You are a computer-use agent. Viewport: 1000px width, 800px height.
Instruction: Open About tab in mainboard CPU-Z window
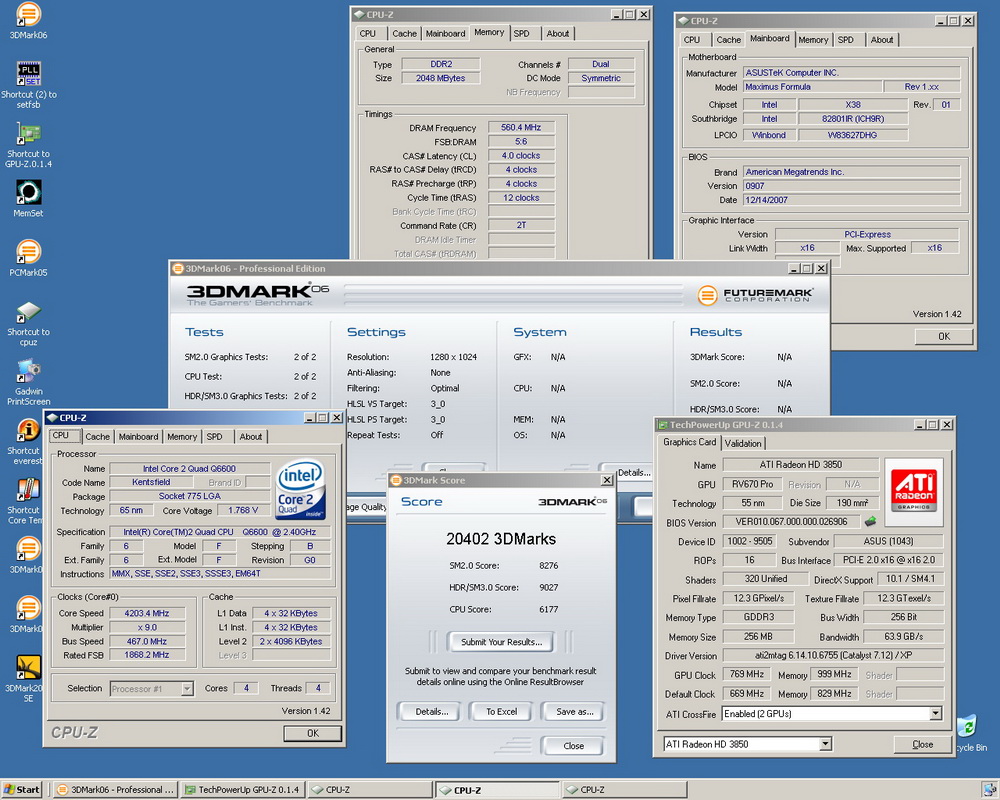882,40
